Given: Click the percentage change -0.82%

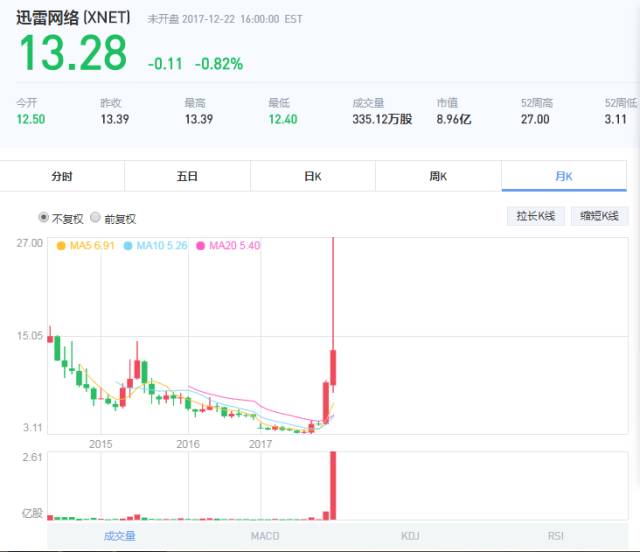Looking at the screenshot, I should coord(219,64).
